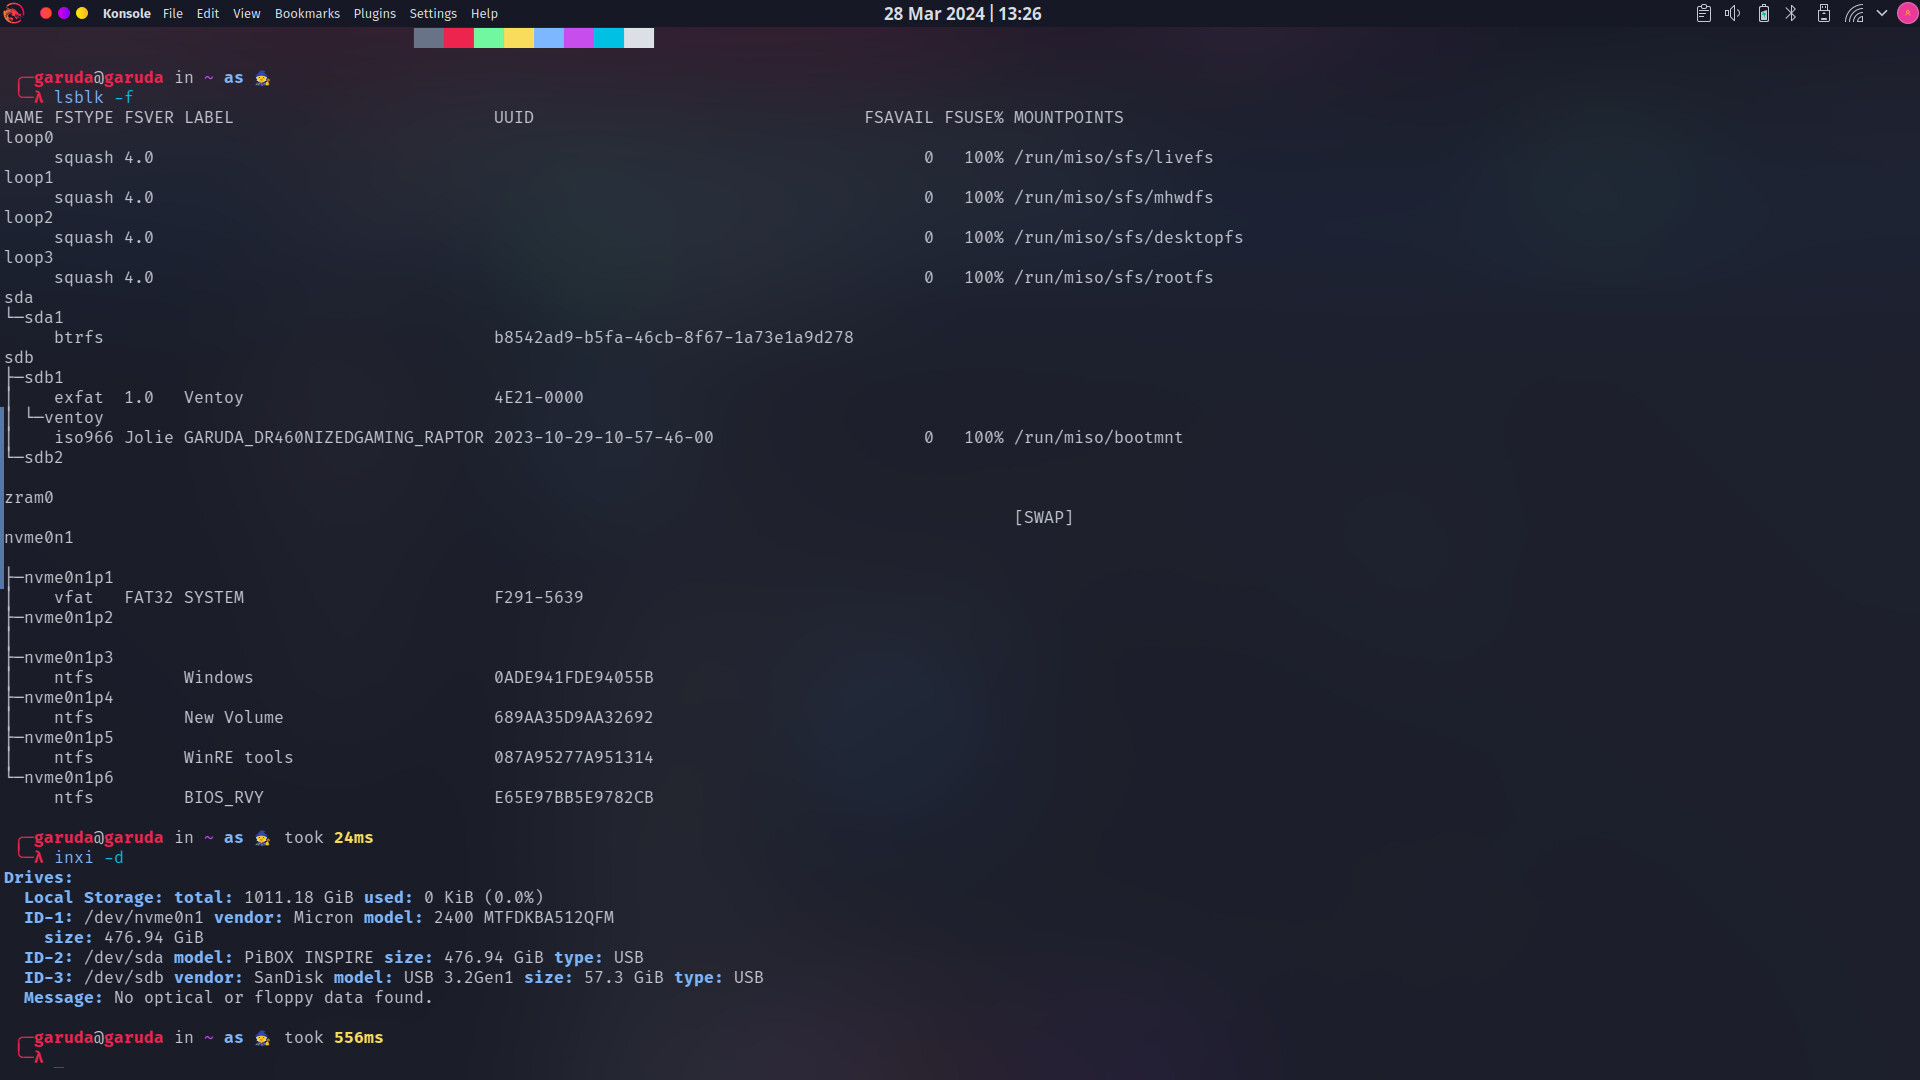Click the '/run/miso/sfs/livefs' mountpoint
The image size is (1920, 1080).
click(x=1113, y=157)
